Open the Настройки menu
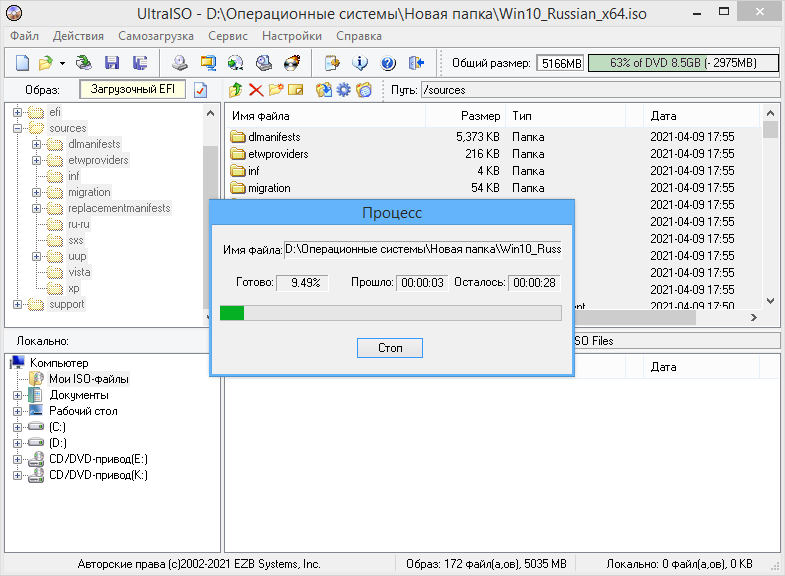The height and width of the screenshot is (576, 785). pos(292,36)
